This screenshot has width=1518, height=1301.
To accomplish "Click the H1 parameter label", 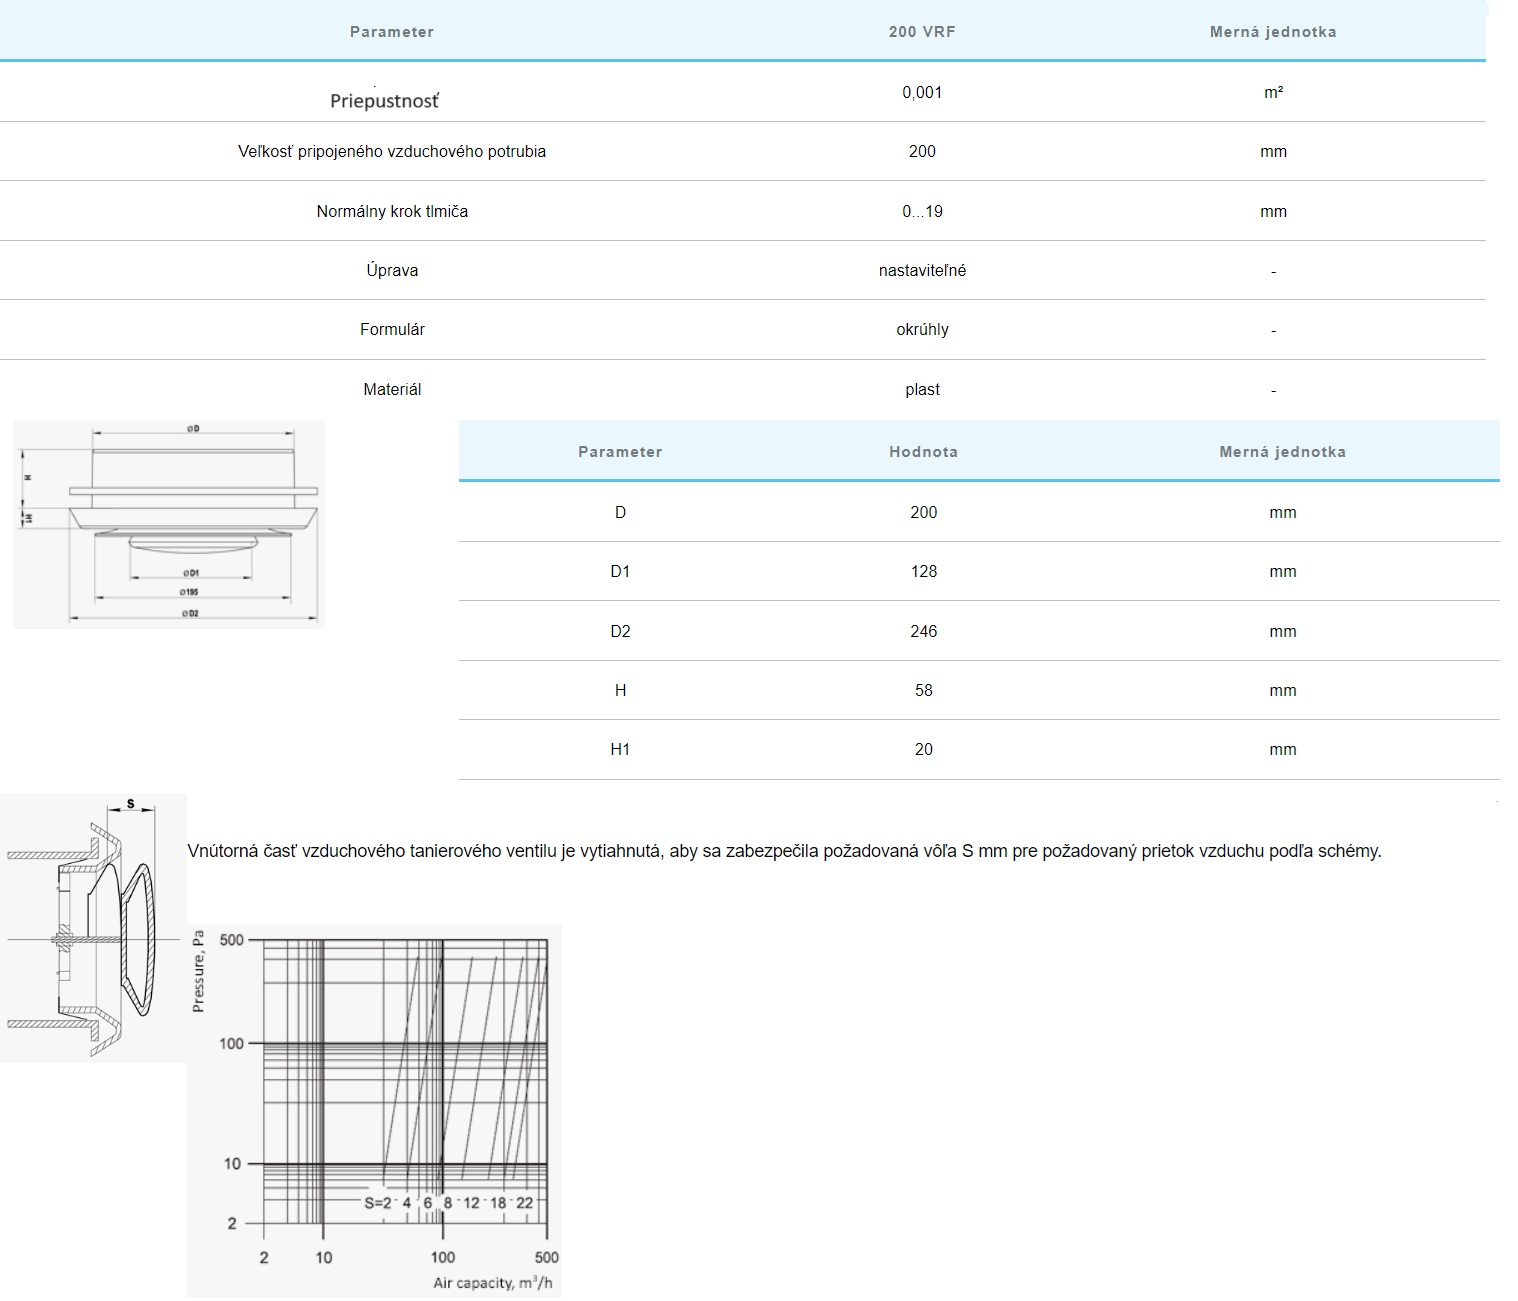I will pos(620,750).
